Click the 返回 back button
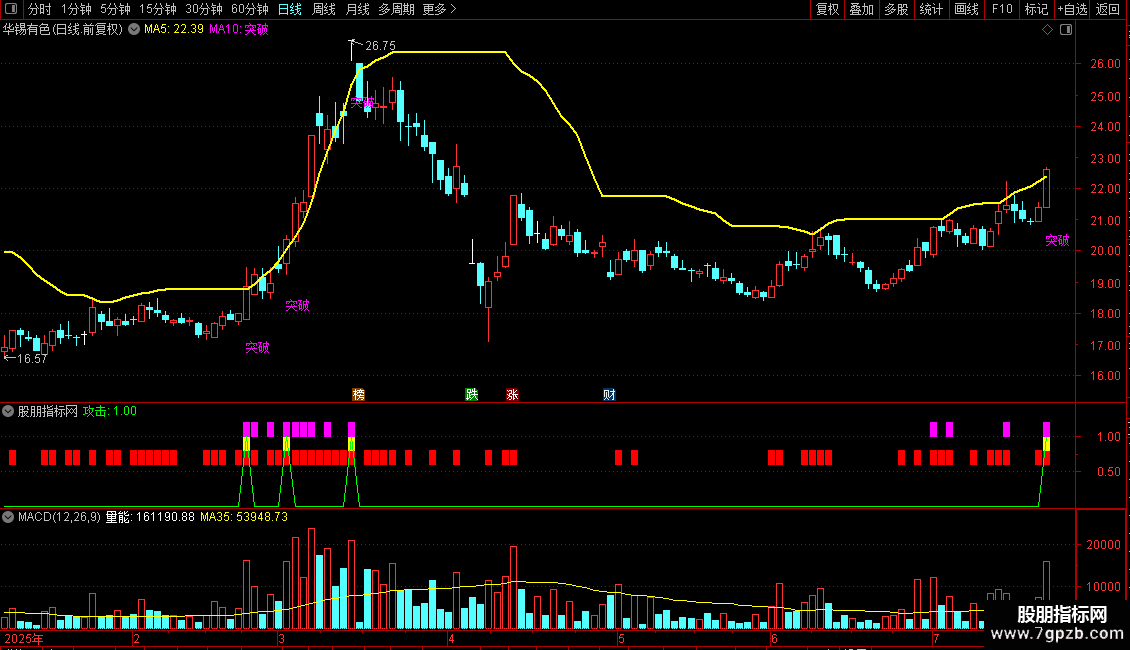1130x650 pixels. tap(1108, 9)
